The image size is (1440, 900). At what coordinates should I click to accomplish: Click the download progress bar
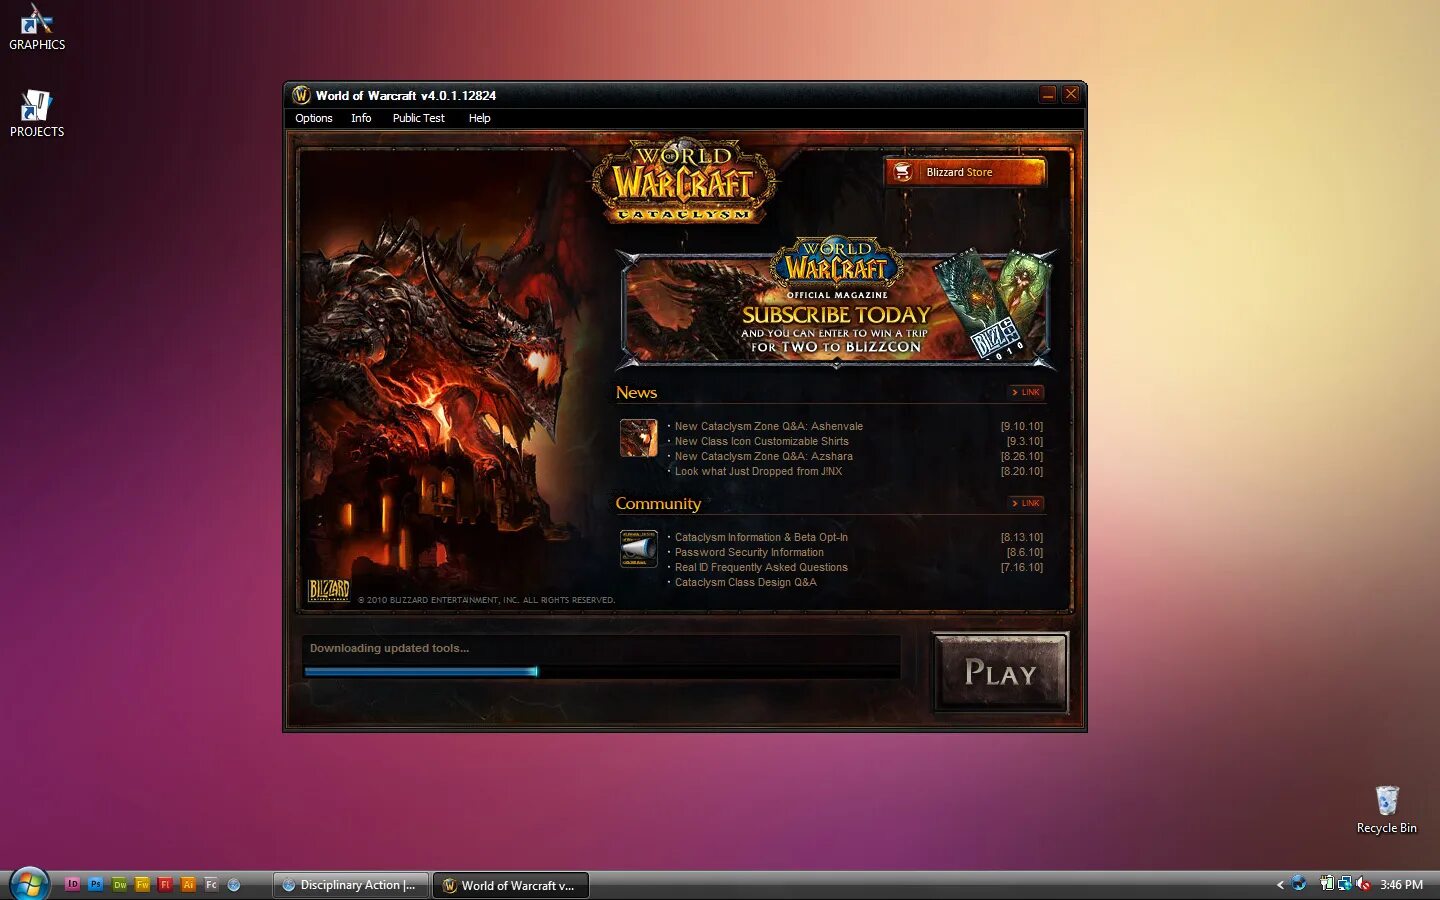(x=601, y=671)
